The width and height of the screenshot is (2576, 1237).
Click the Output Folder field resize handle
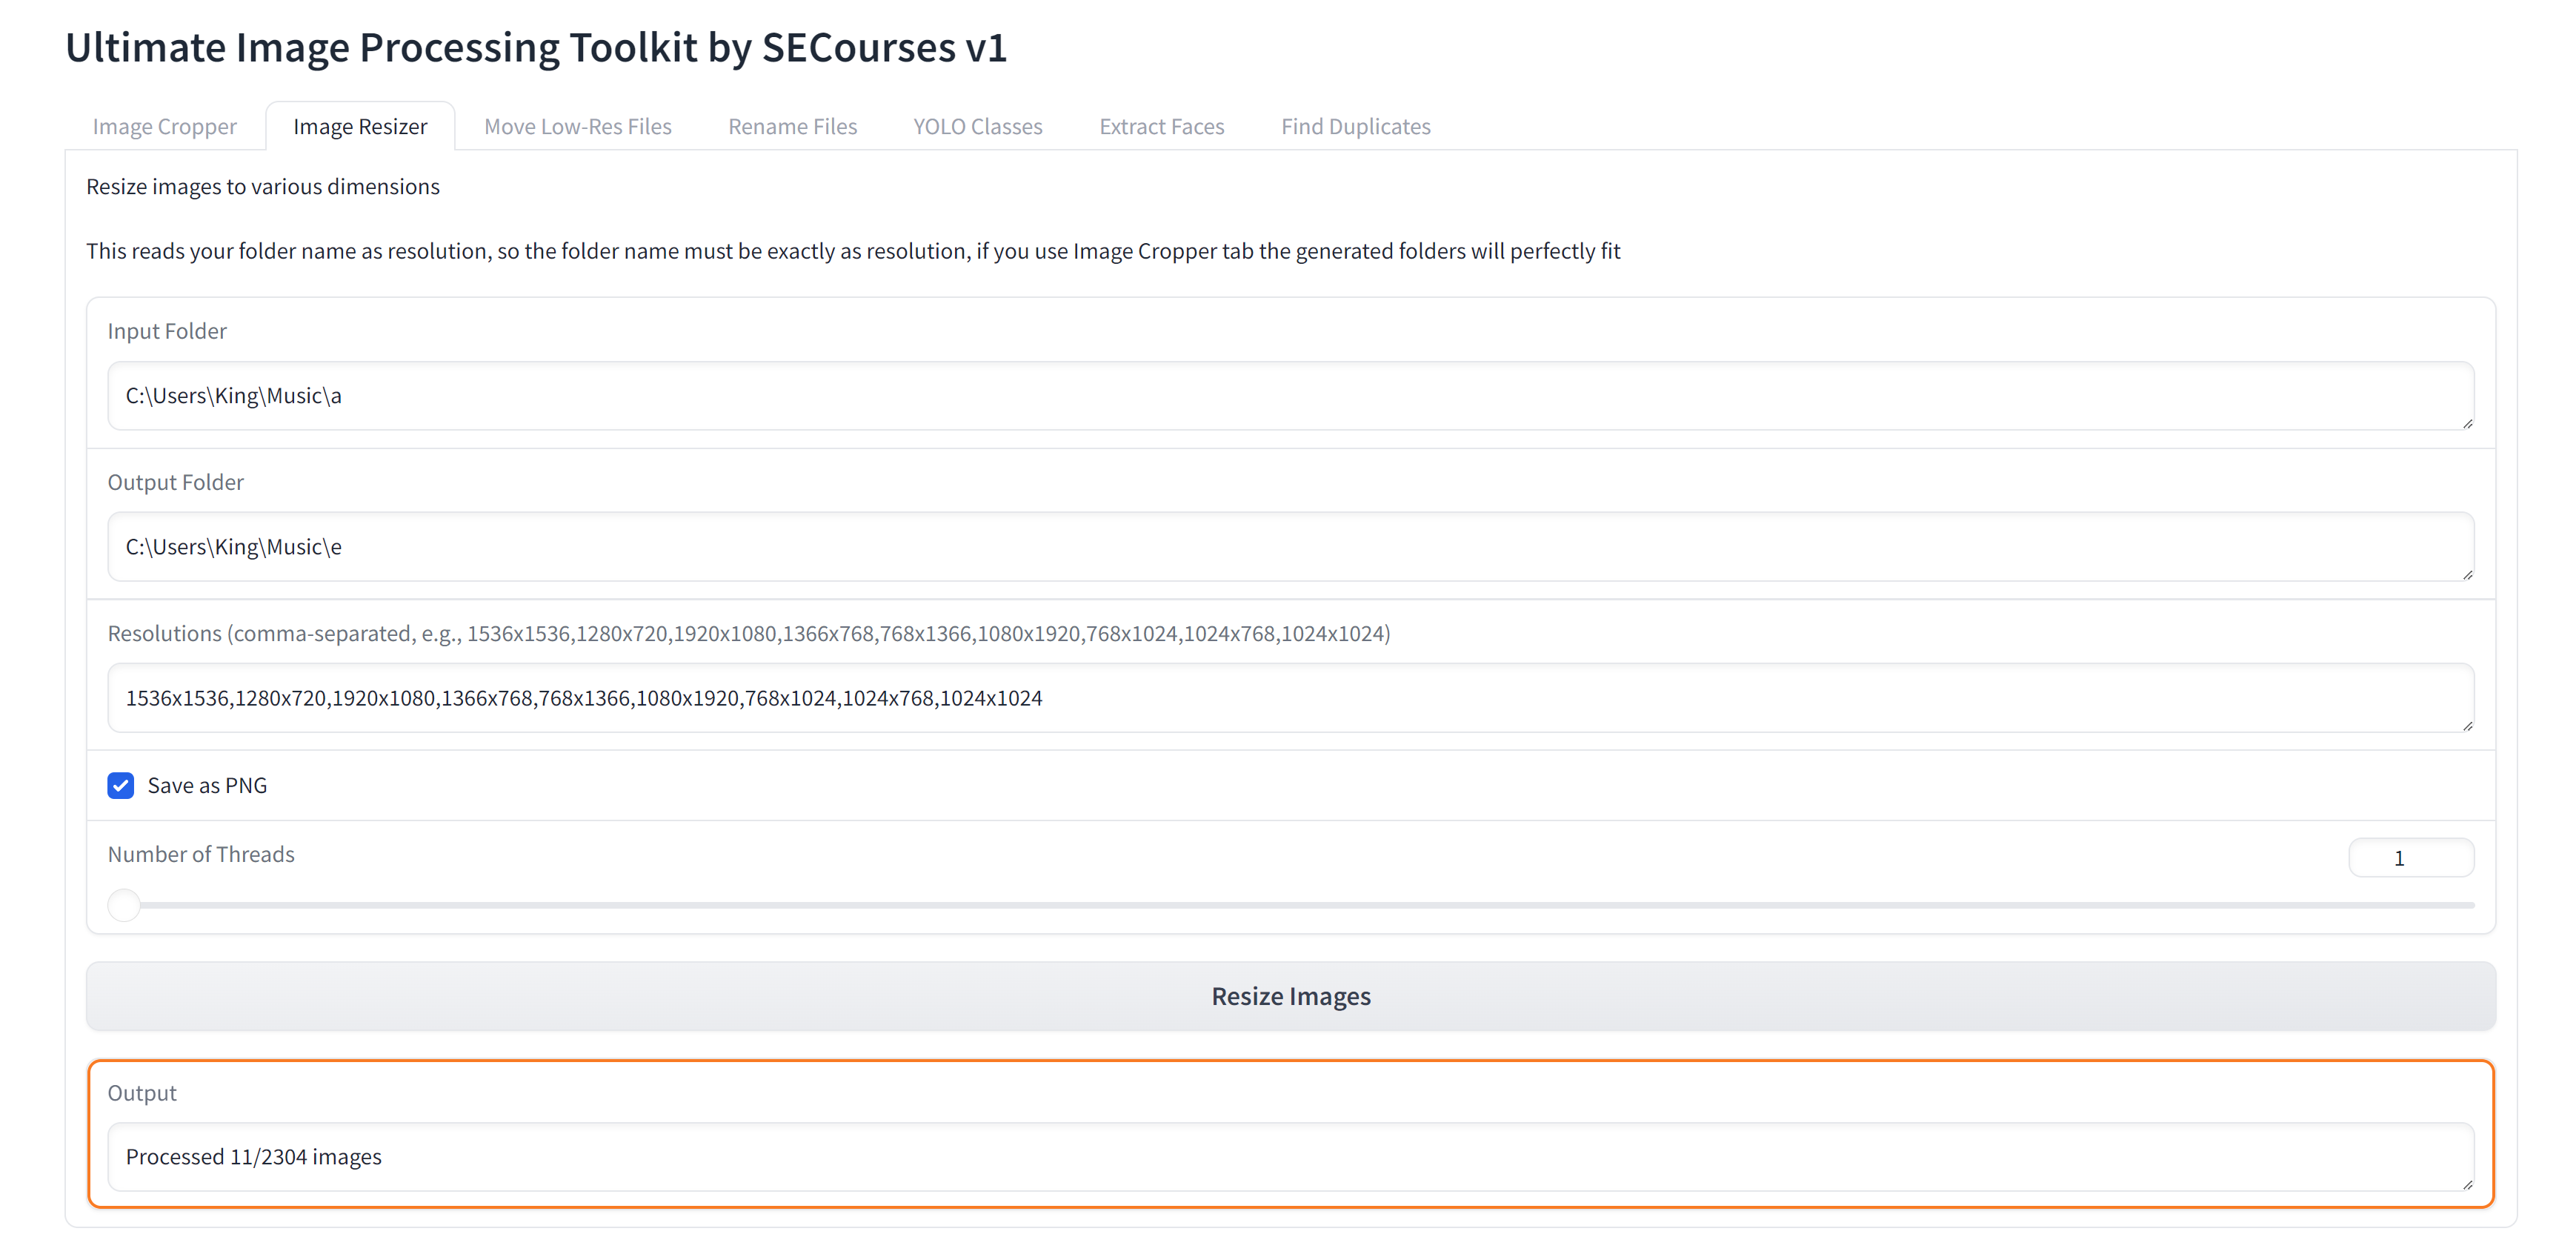(x=2467, y=575)
